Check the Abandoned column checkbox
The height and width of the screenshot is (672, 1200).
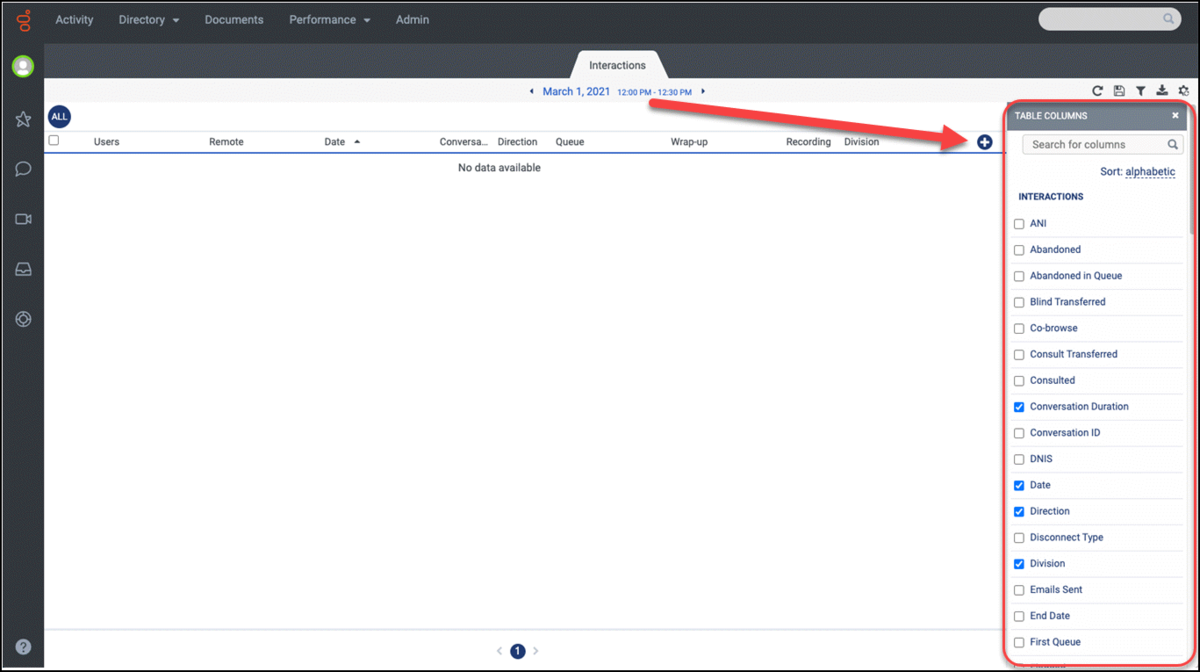pyautogui.click(x=1019, y=250)
